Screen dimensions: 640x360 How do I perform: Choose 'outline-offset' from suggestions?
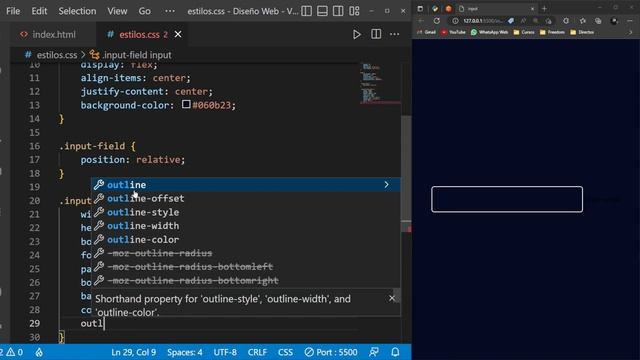[245, 198]
